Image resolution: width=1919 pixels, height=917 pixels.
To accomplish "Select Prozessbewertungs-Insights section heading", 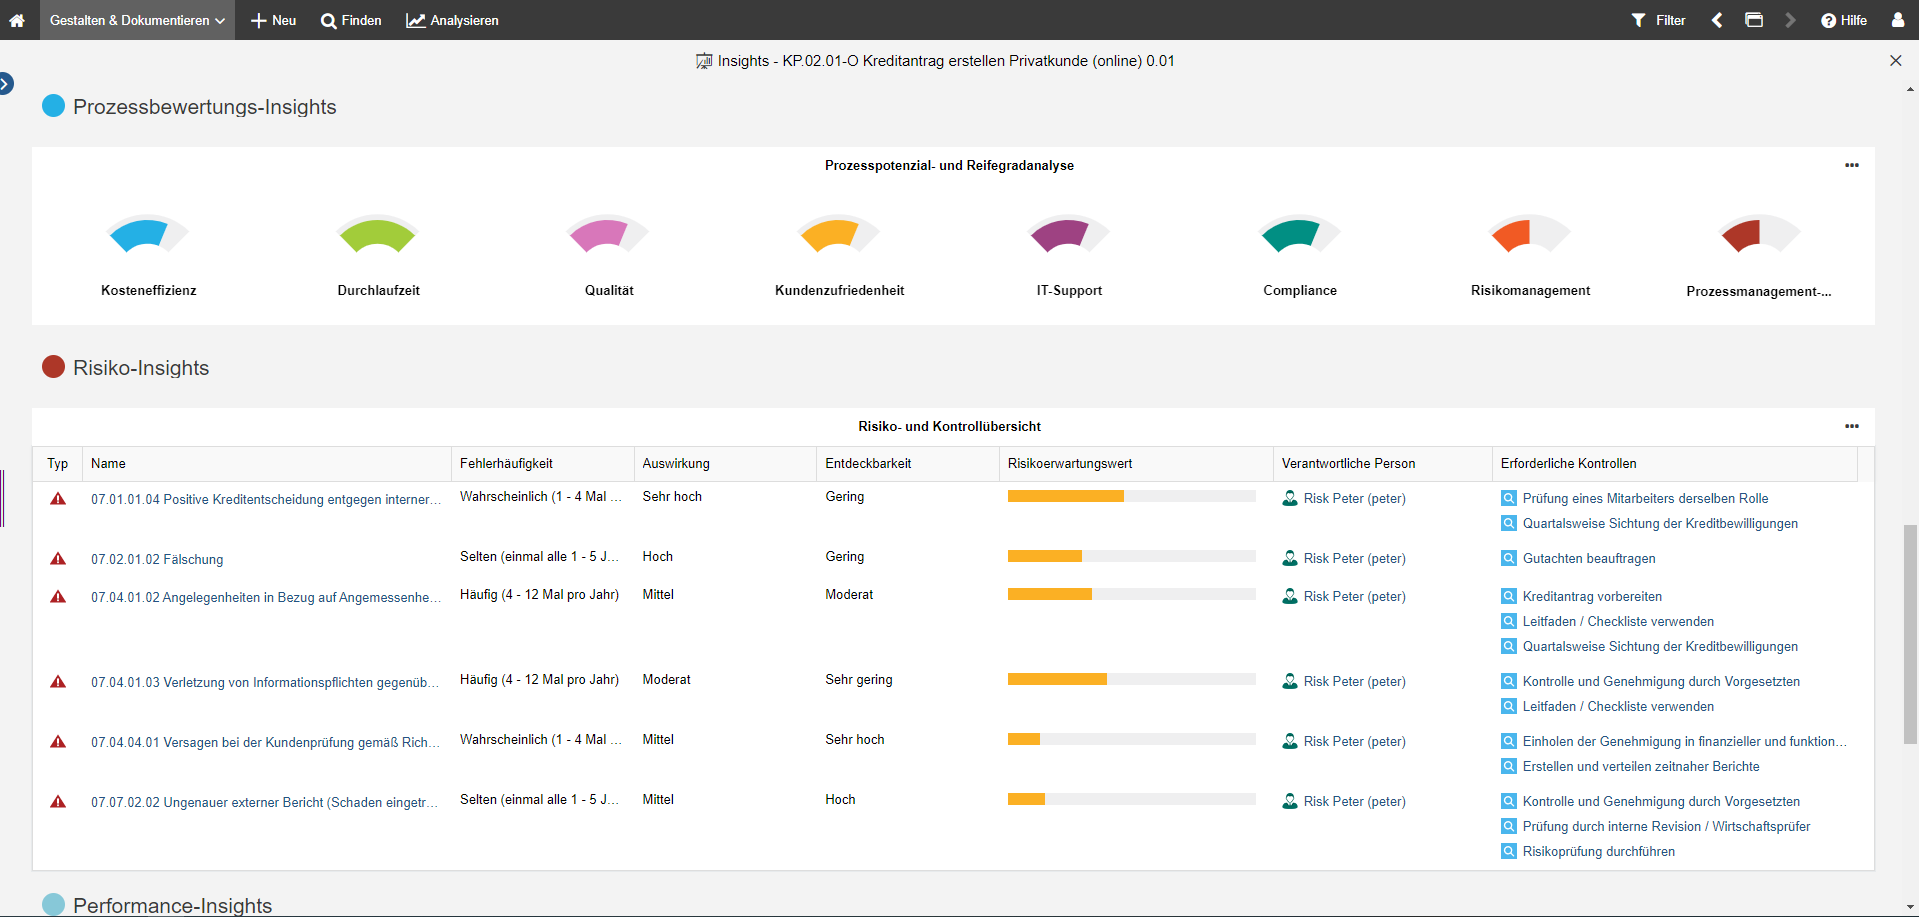I will click(x=204, y=107).
